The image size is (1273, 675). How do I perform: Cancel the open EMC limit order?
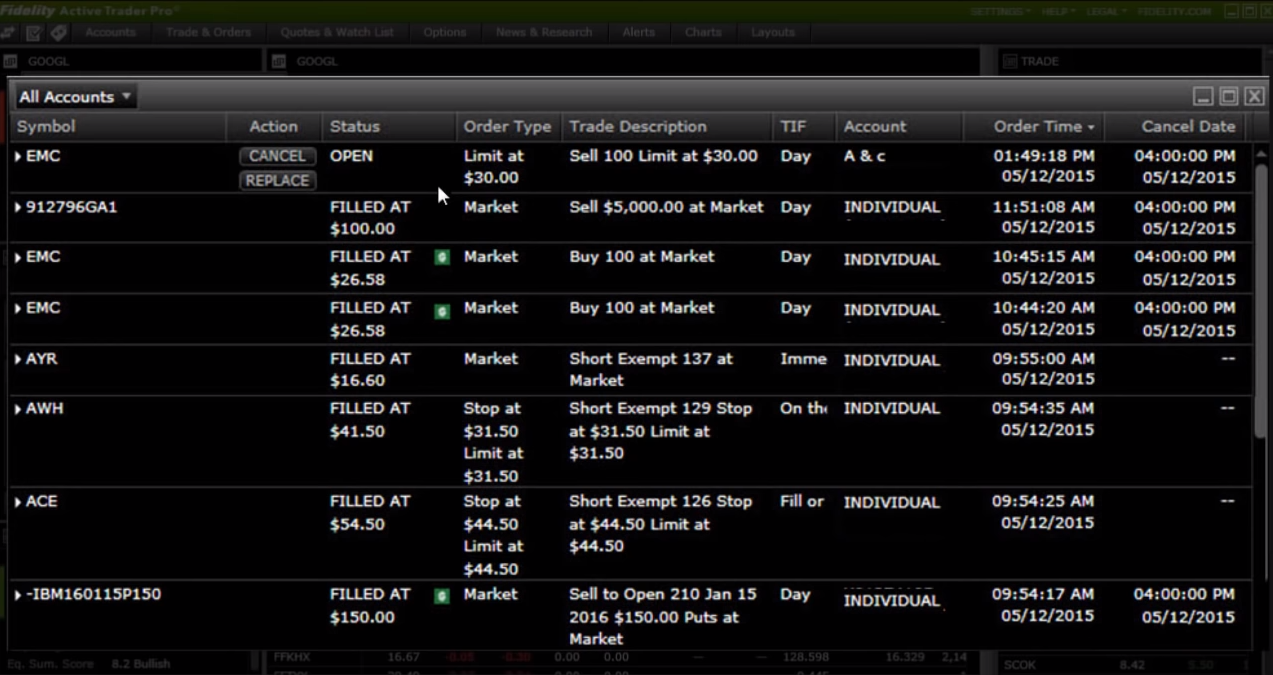tap(277, 156)
